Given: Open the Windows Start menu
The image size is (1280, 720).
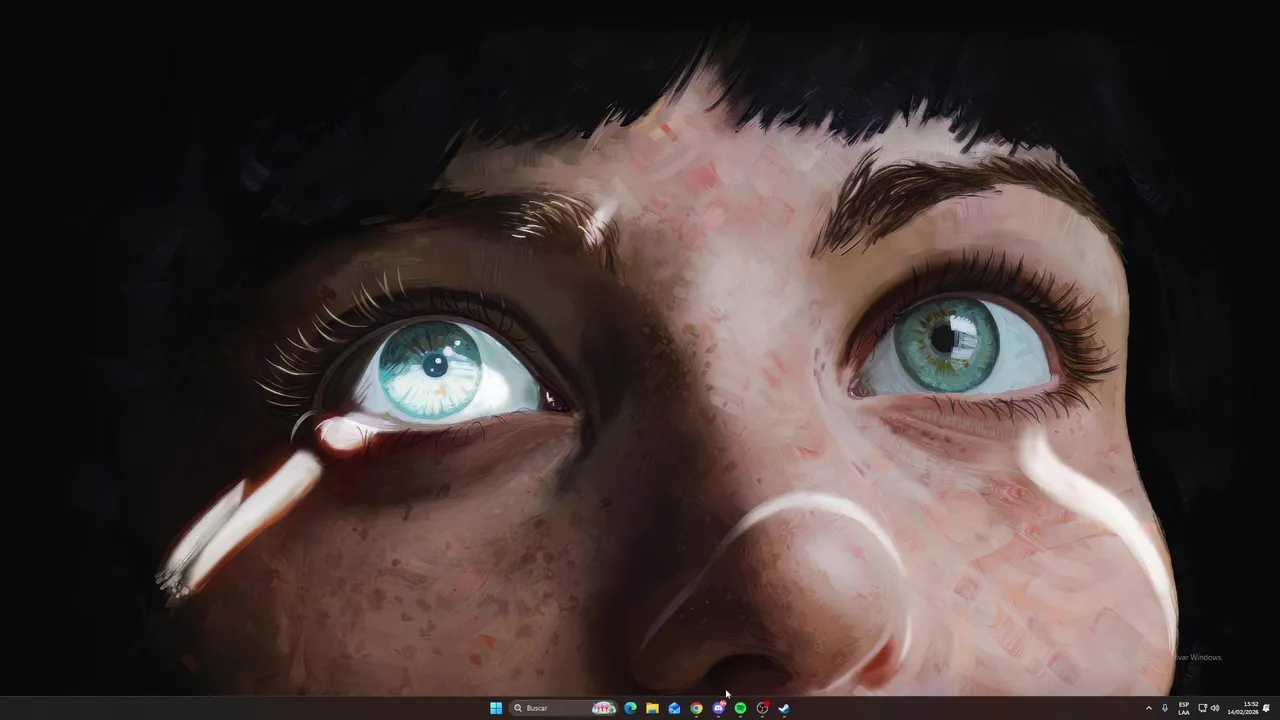Looking at the screenshot, I should click(x=496, y=708).
